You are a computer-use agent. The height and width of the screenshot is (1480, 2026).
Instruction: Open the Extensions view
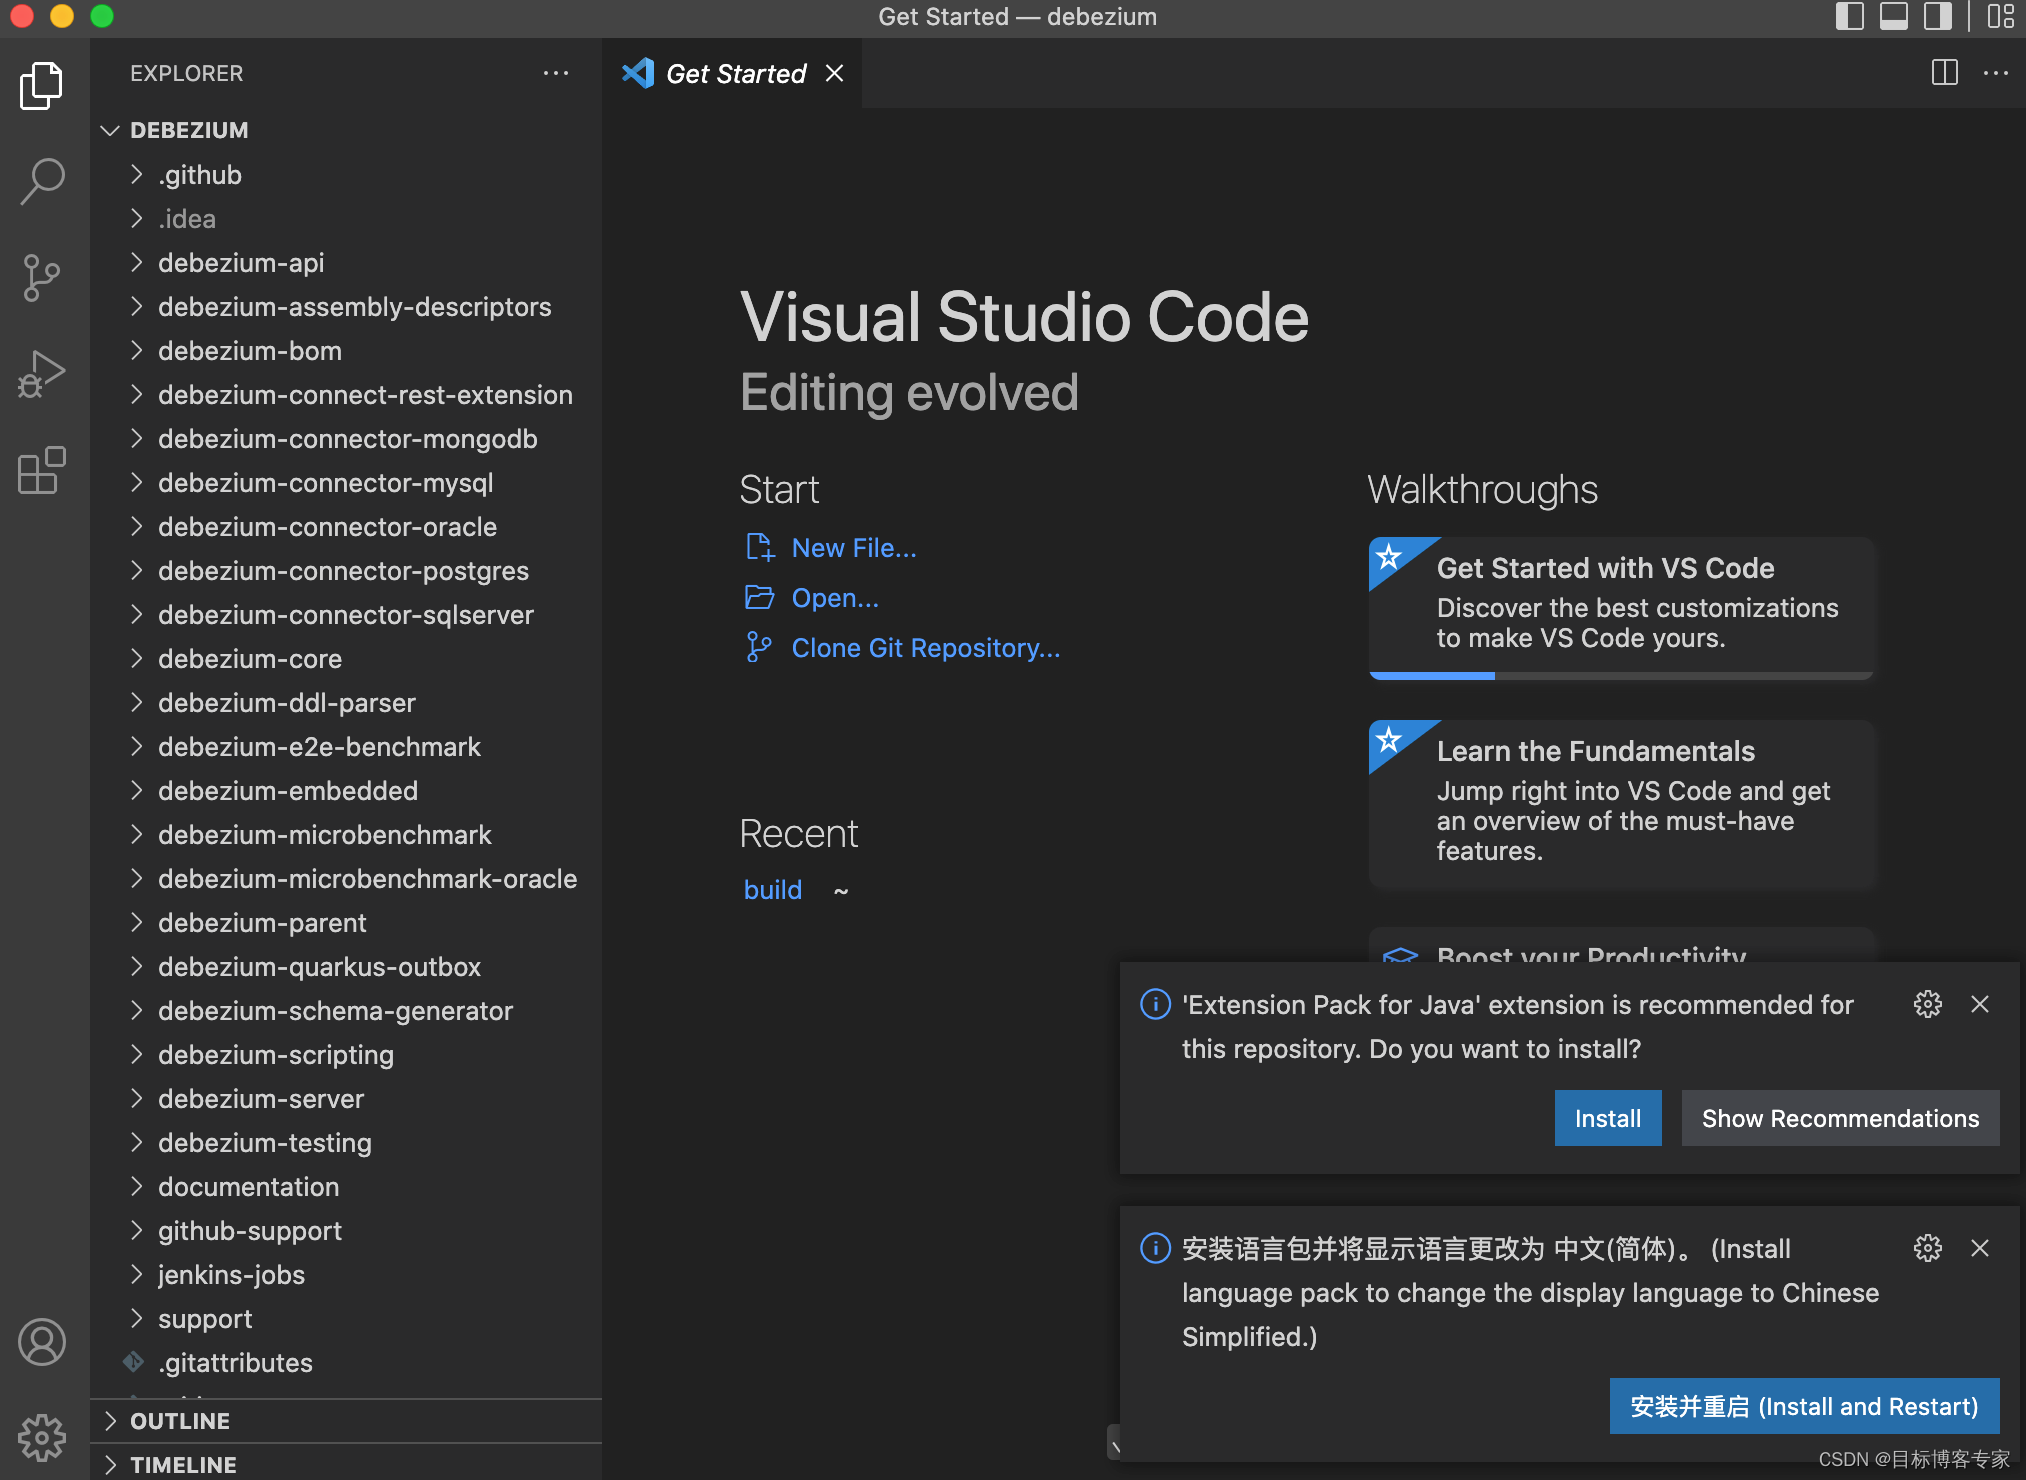click(x=42, y=471)
